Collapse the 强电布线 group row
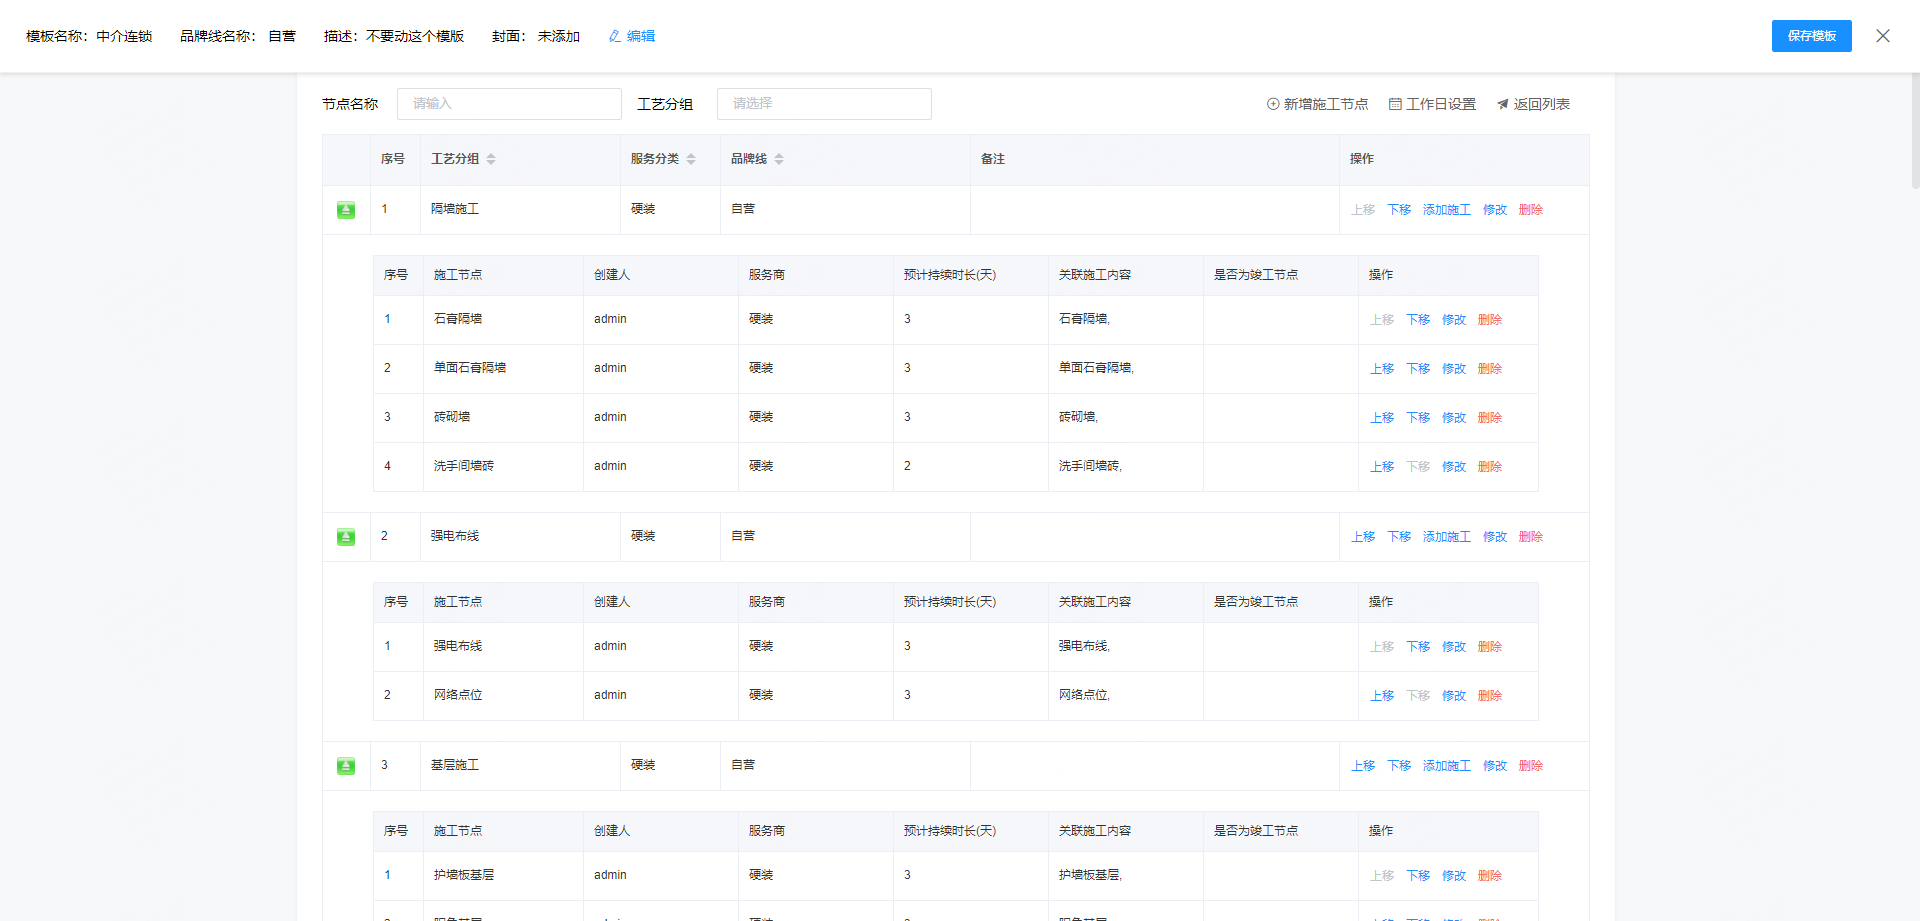The height and width of the screenshot is (921, 1920). [x=346, y=537]
